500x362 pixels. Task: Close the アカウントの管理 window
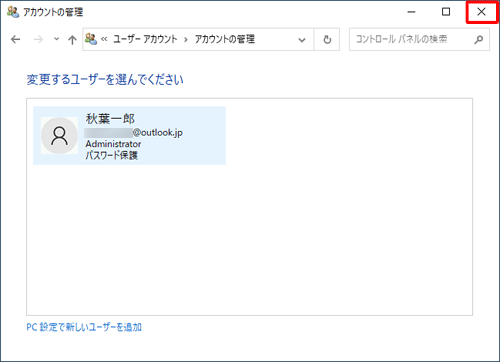pos(481,12)
